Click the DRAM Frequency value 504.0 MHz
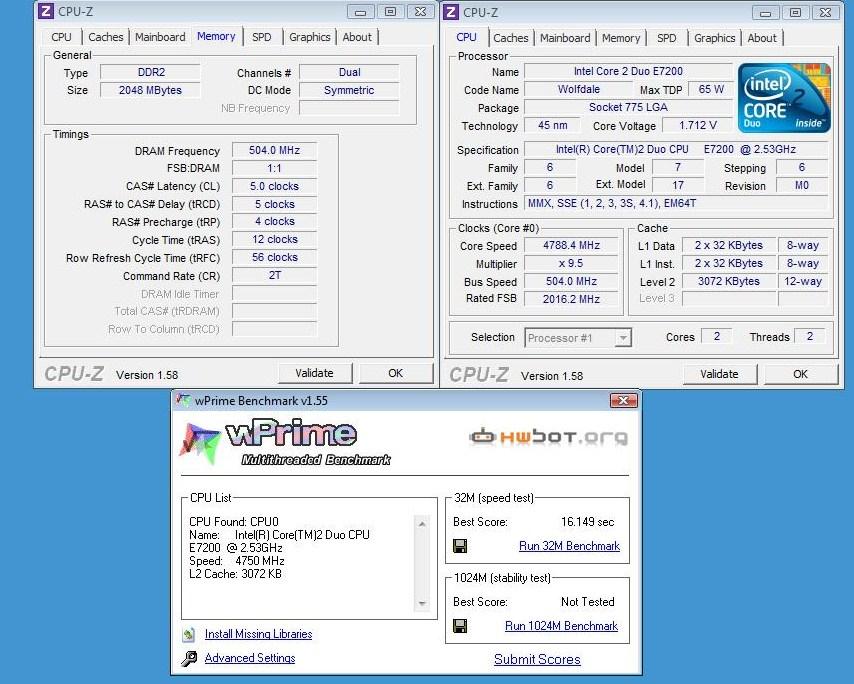The height and width of the screenshot is (684, 854). (274, 150)
